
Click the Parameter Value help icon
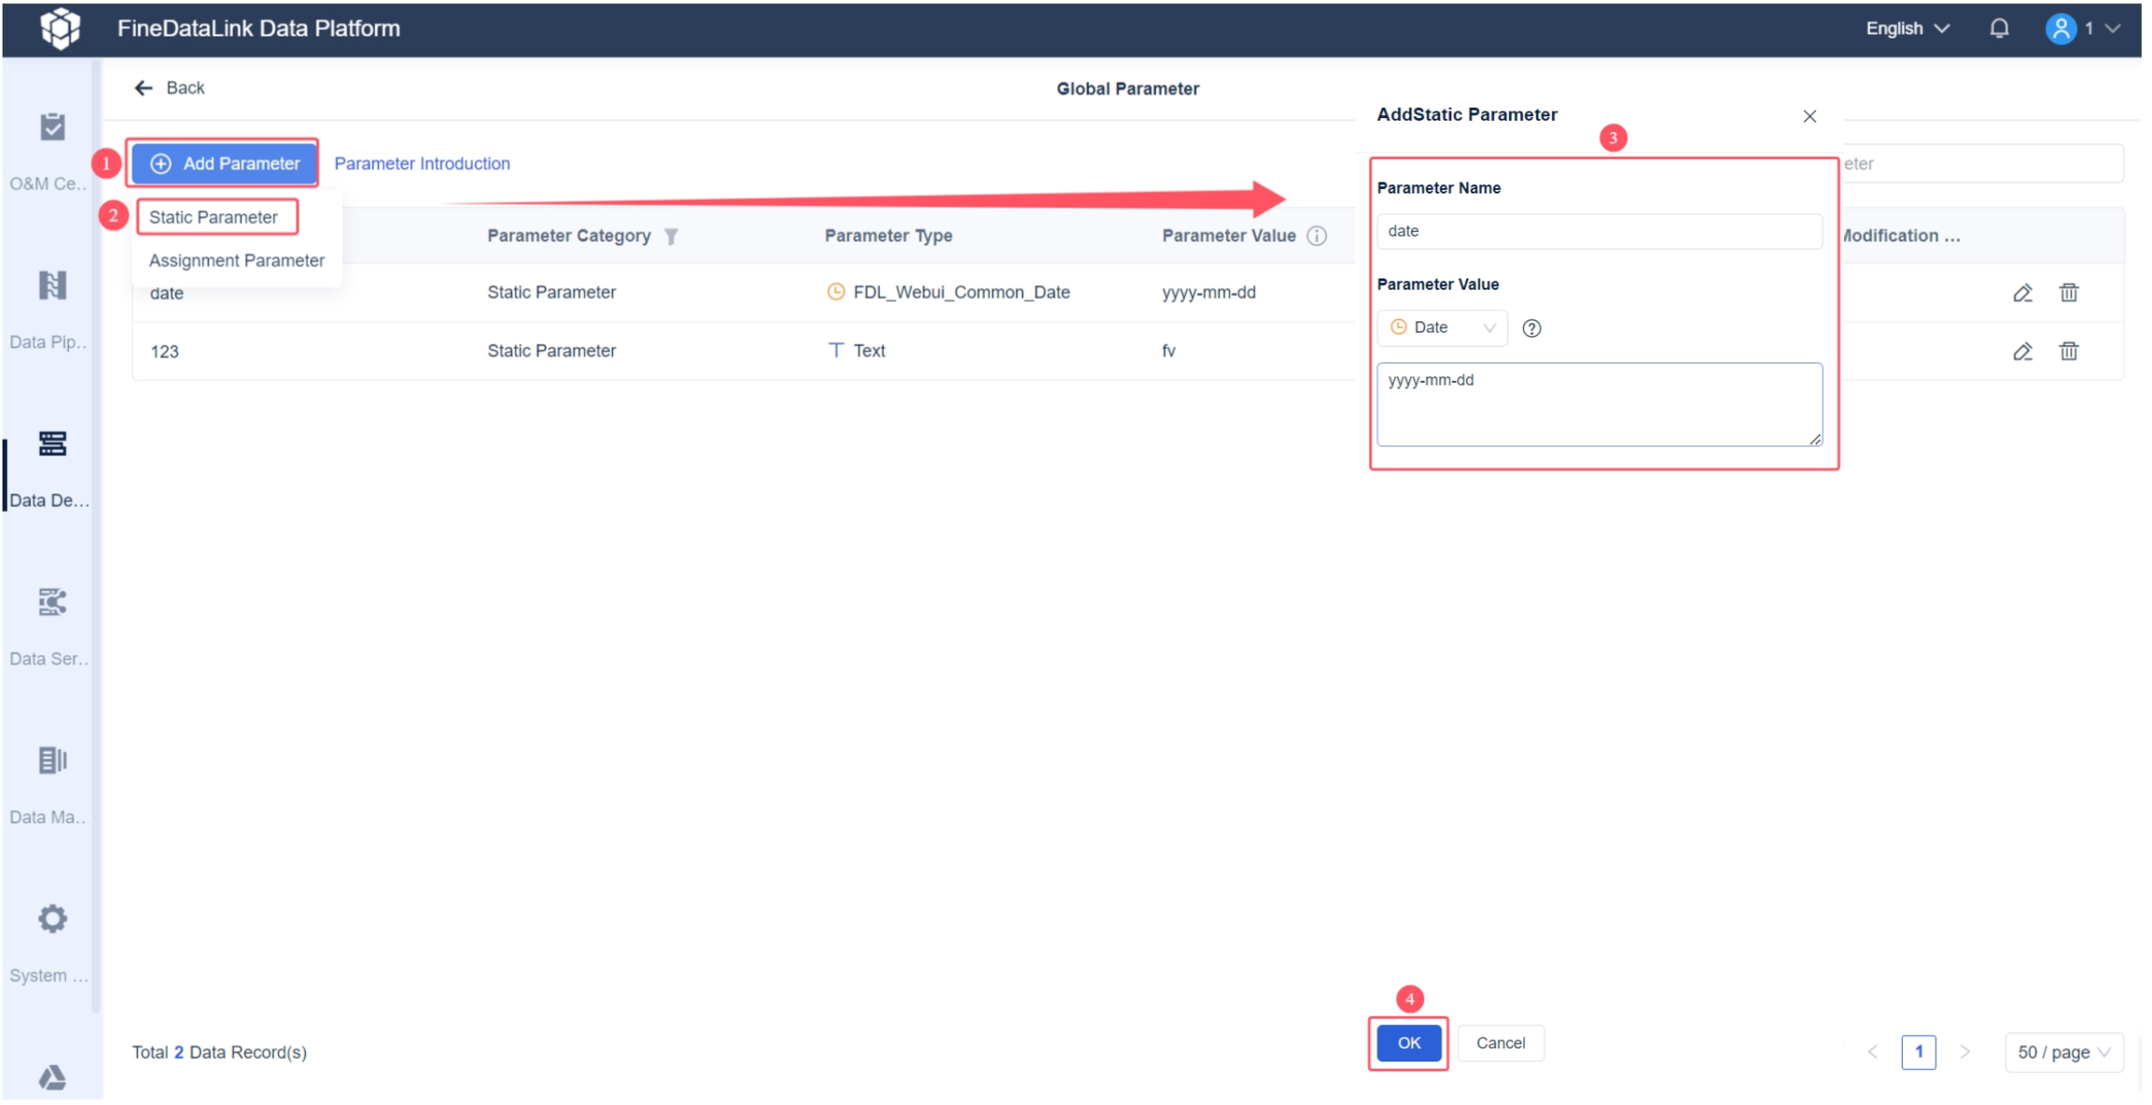[1531, 328]
